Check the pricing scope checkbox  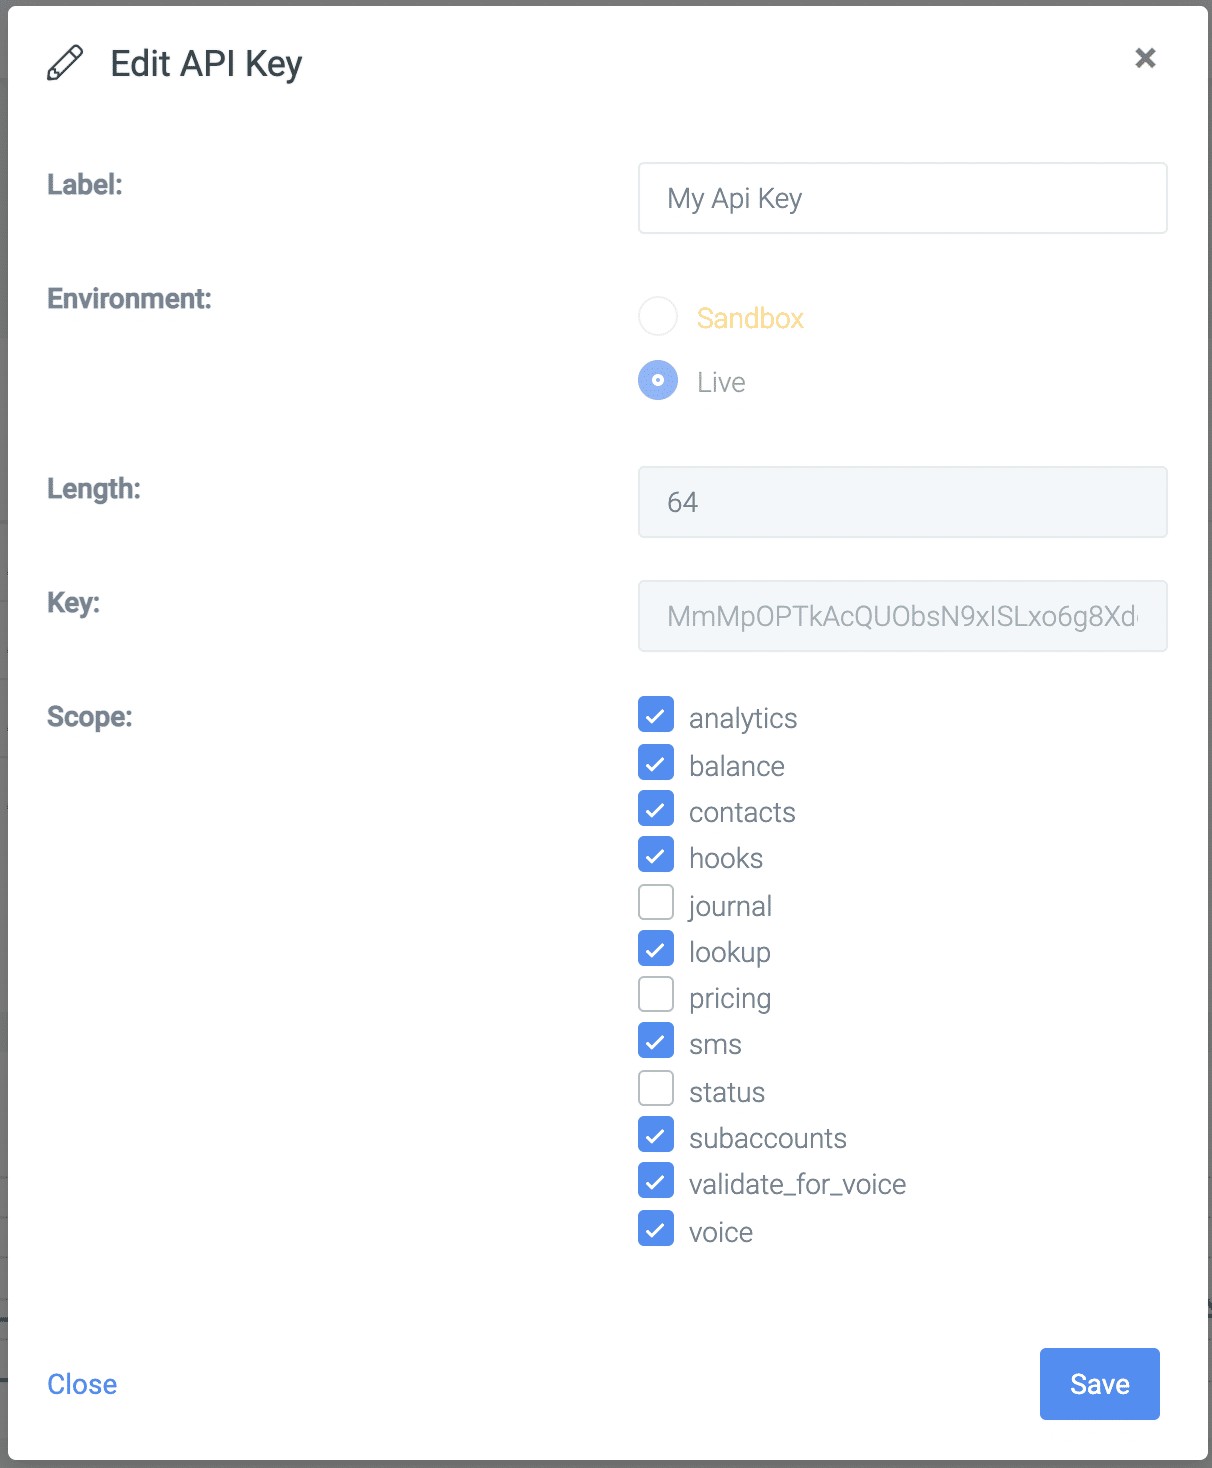pos(656,996)
